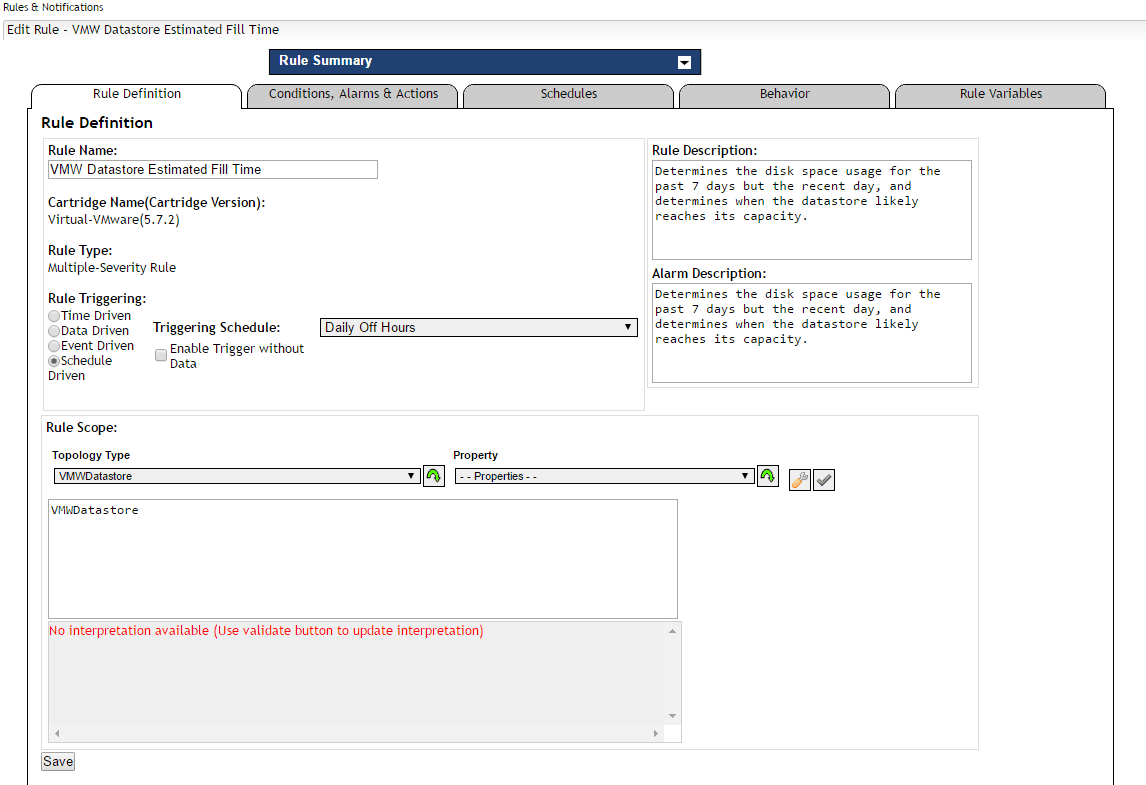Select the Event Driven radio button

pos(54,346)
